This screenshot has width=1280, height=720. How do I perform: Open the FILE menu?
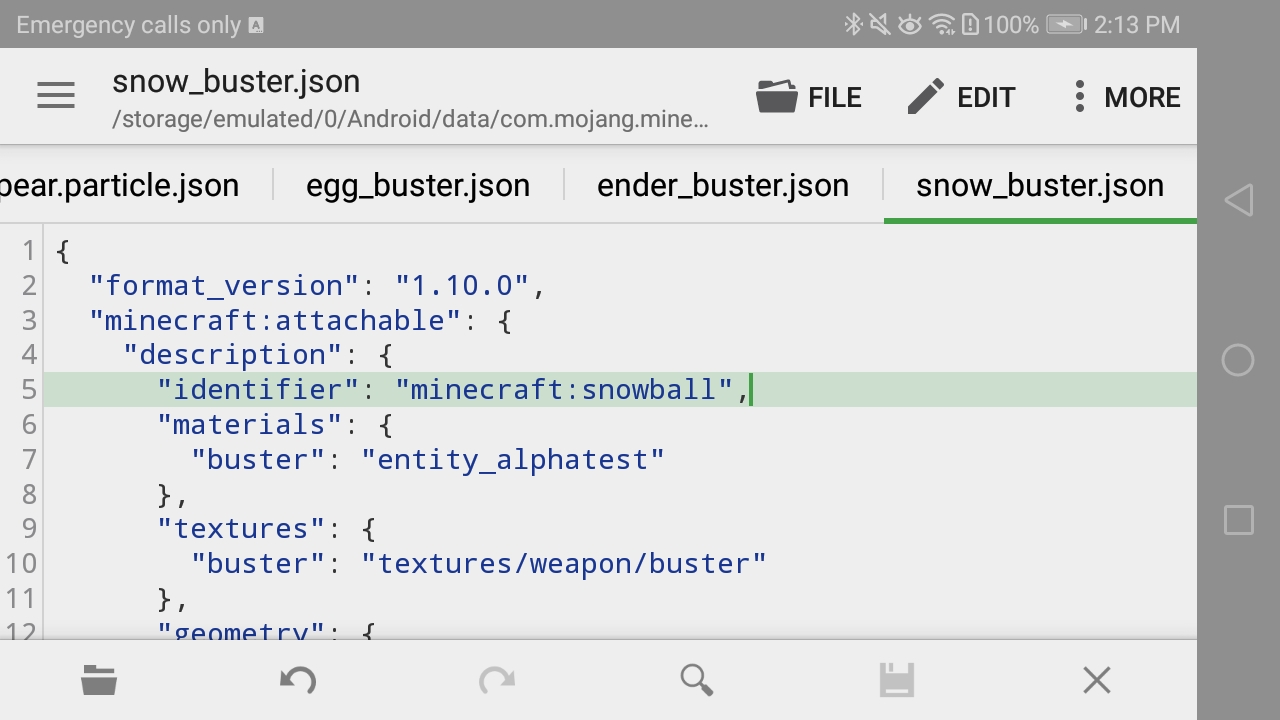click(x=809, y=97)
